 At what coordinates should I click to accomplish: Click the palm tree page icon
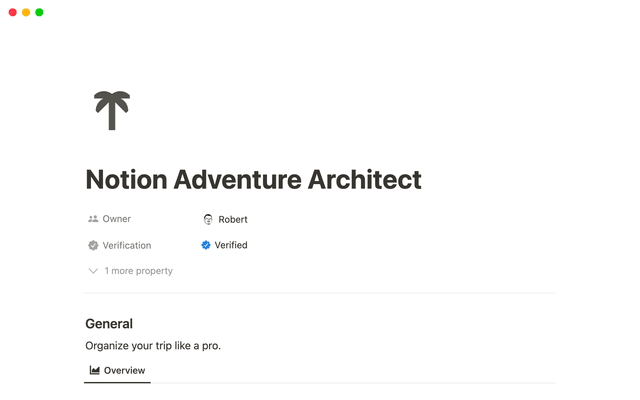click(x=111, y=110)
